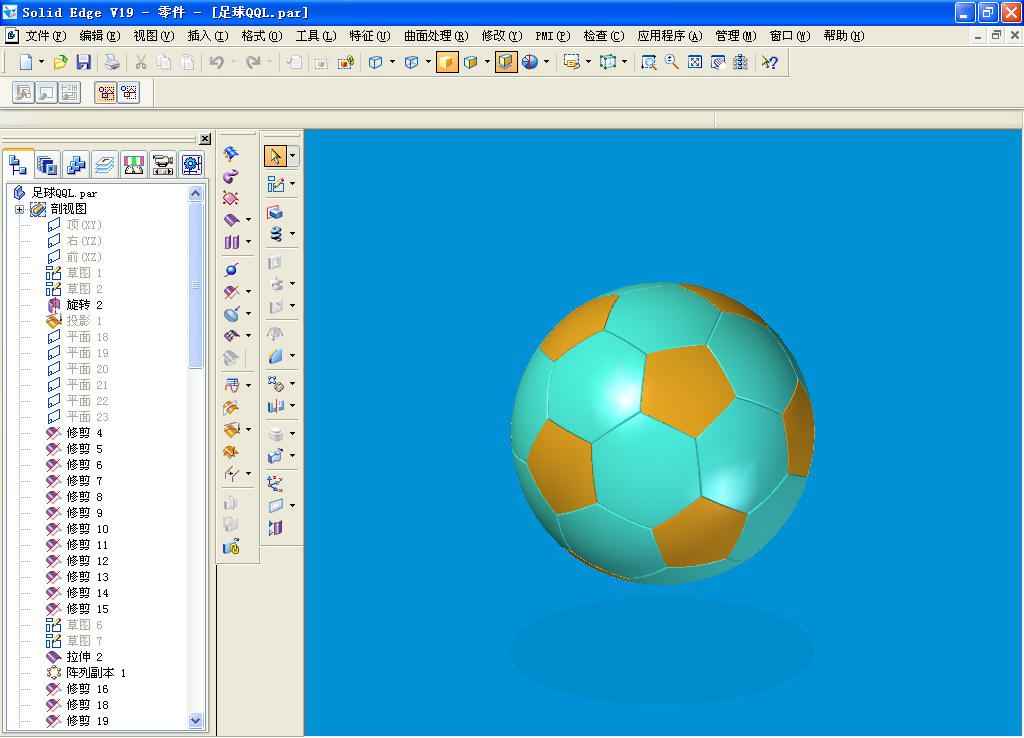
Task: Open the 检查(C) menu
Action: coord(603,36)
